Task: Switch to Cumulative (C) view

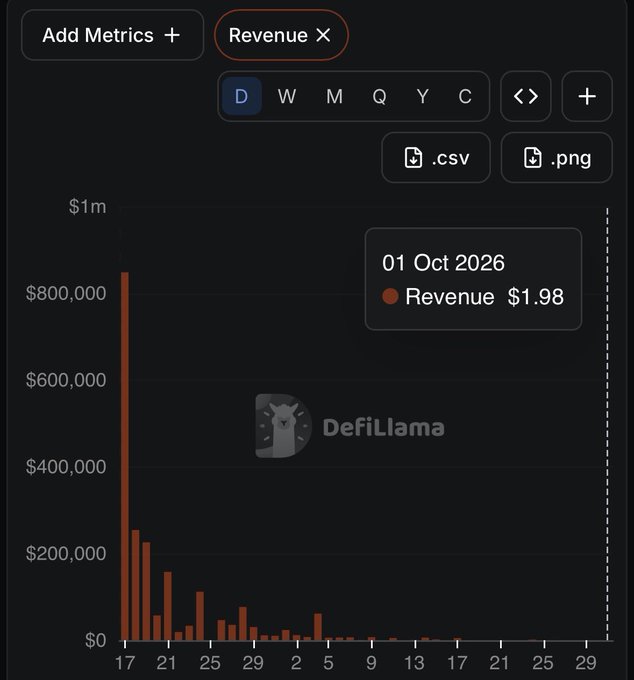Action: [x=465, y=96]
